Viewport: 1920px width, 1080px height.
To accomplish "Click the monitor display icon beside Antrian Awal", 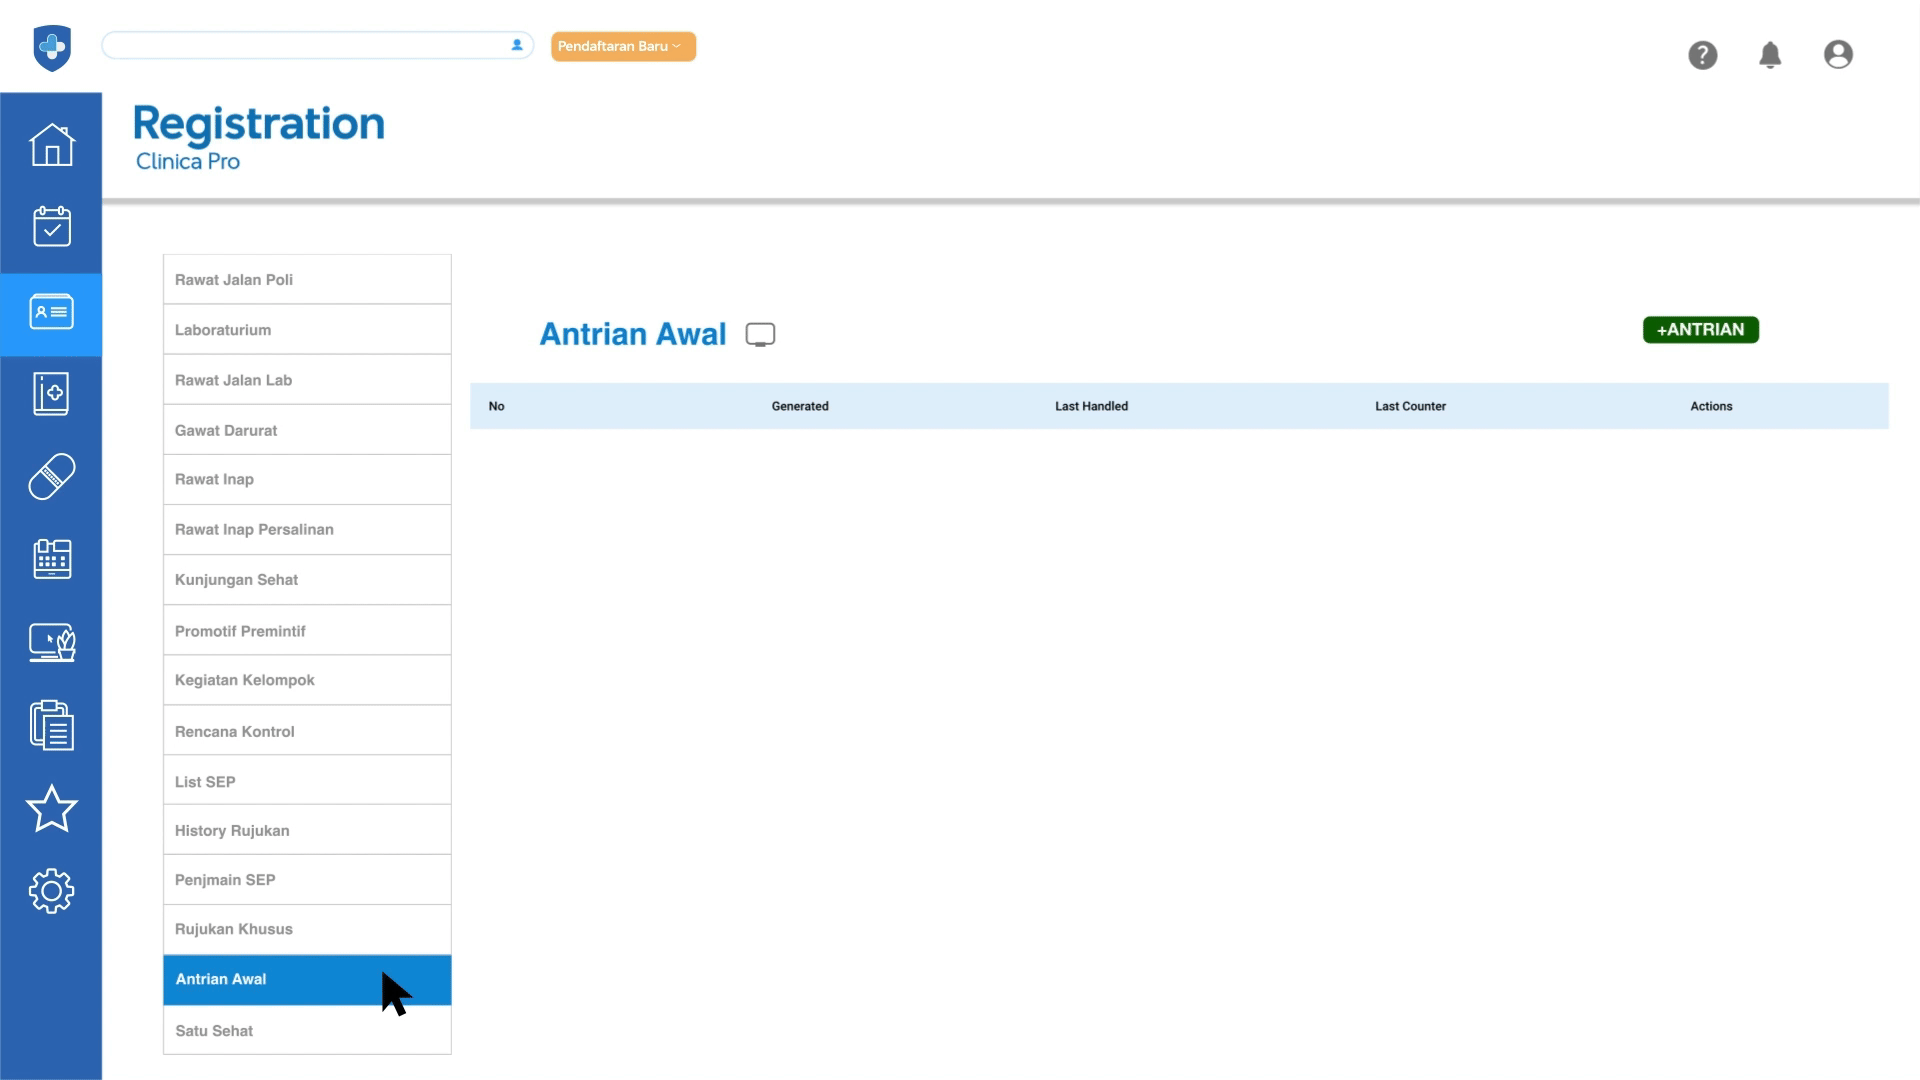I will click(x=760, y=335).
